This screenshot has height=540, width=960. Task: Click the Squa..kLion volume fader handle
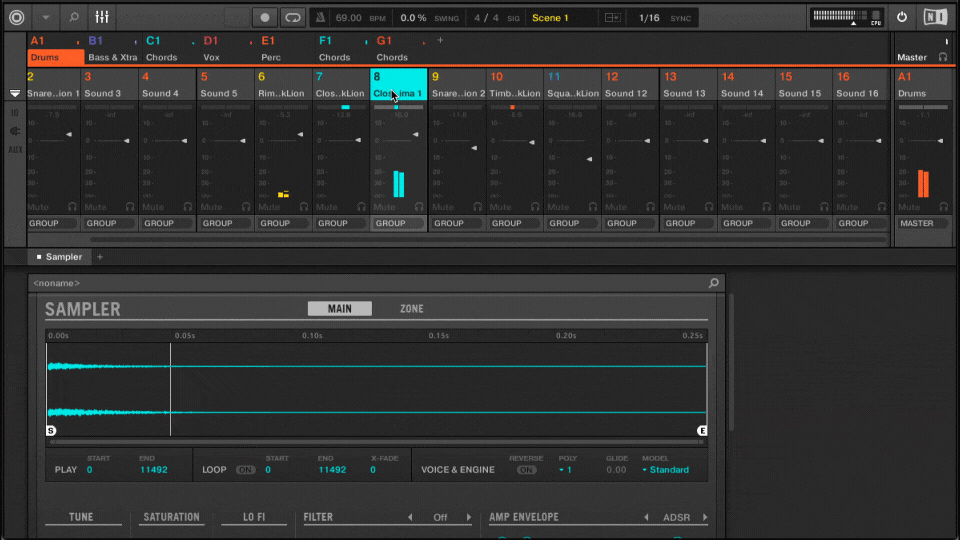coord(590,159)
